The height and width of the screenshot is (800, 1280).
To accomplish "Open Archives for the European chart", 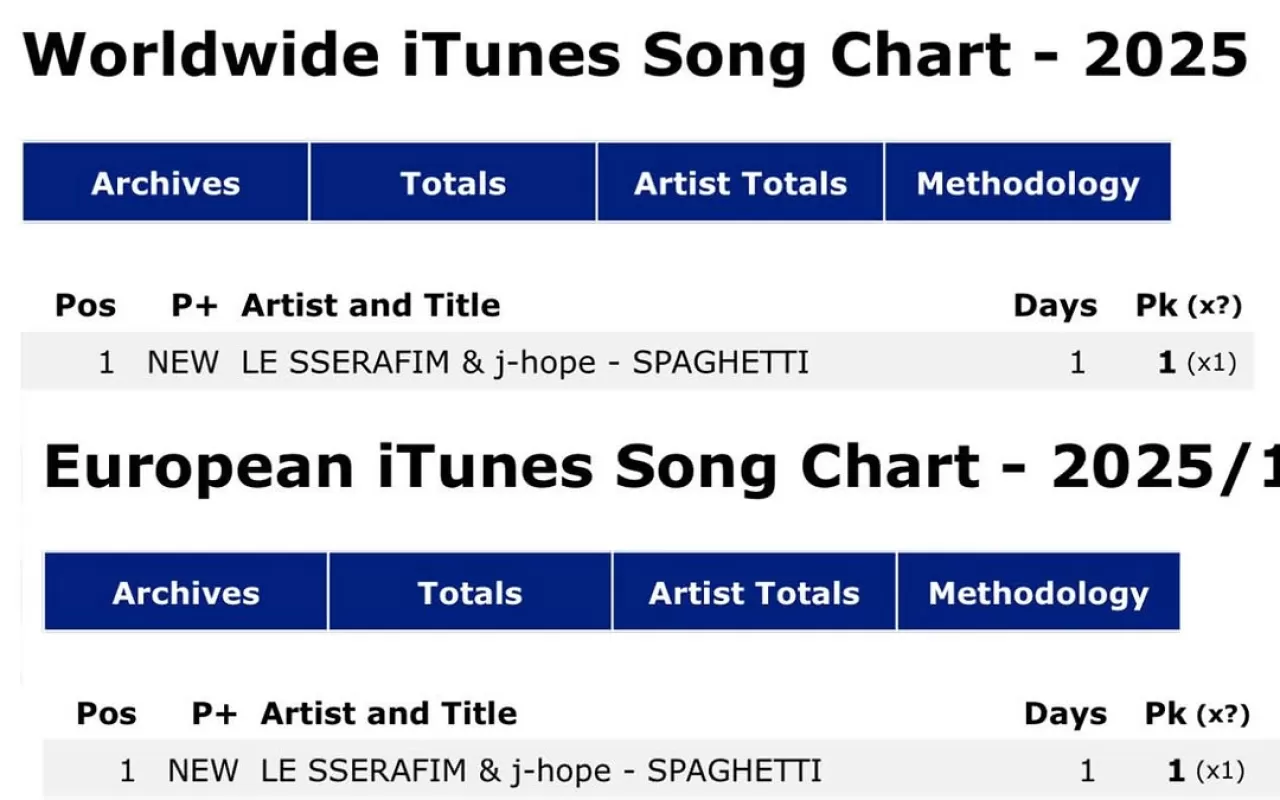I will click(x=186, y=592).
